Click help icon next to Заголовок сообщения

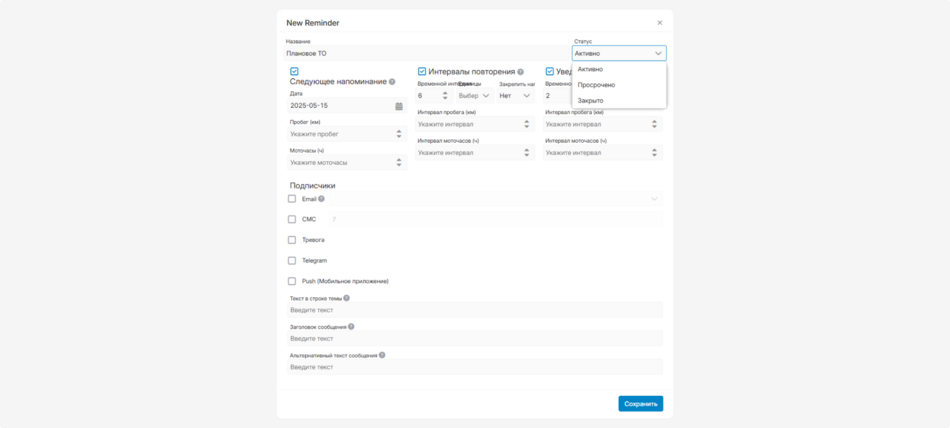pyautogui.click(x=351, y=327)
